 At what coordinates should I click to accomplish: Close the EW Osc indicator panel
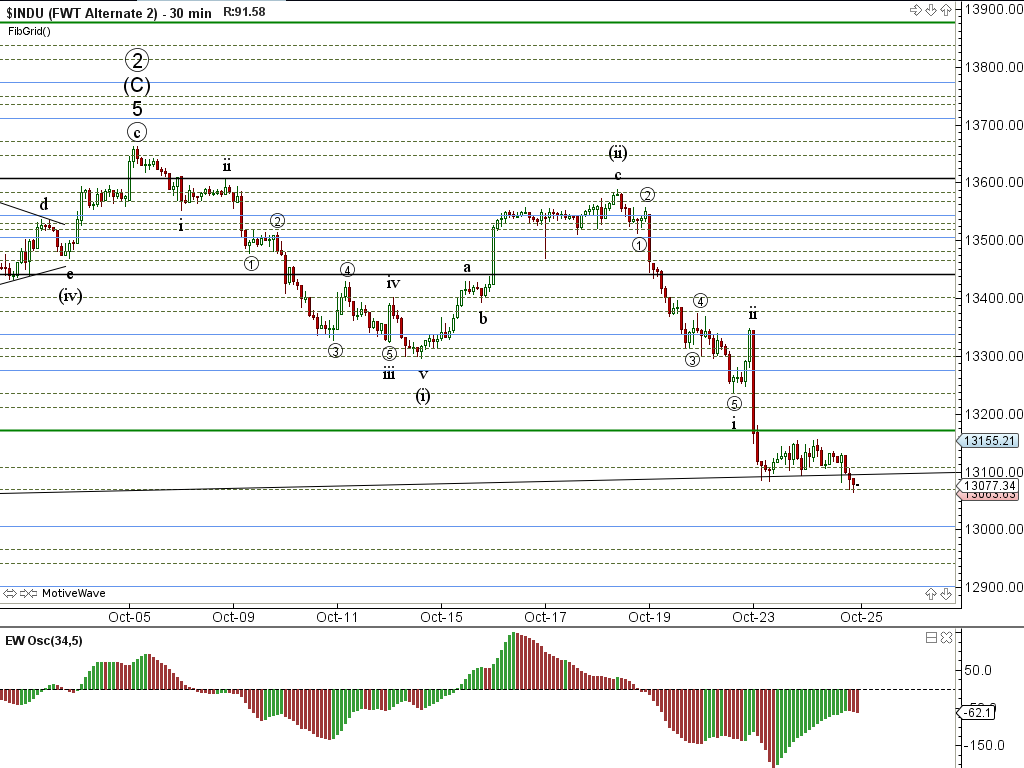[x=945, y=638]
